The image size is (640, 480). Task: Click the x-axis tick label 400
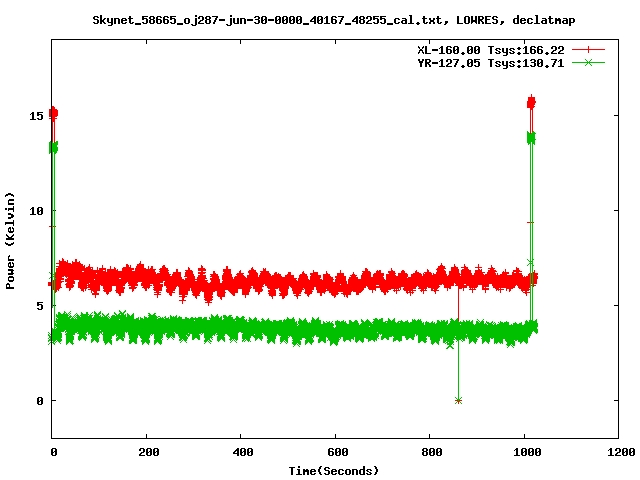[x=243, y=452]
